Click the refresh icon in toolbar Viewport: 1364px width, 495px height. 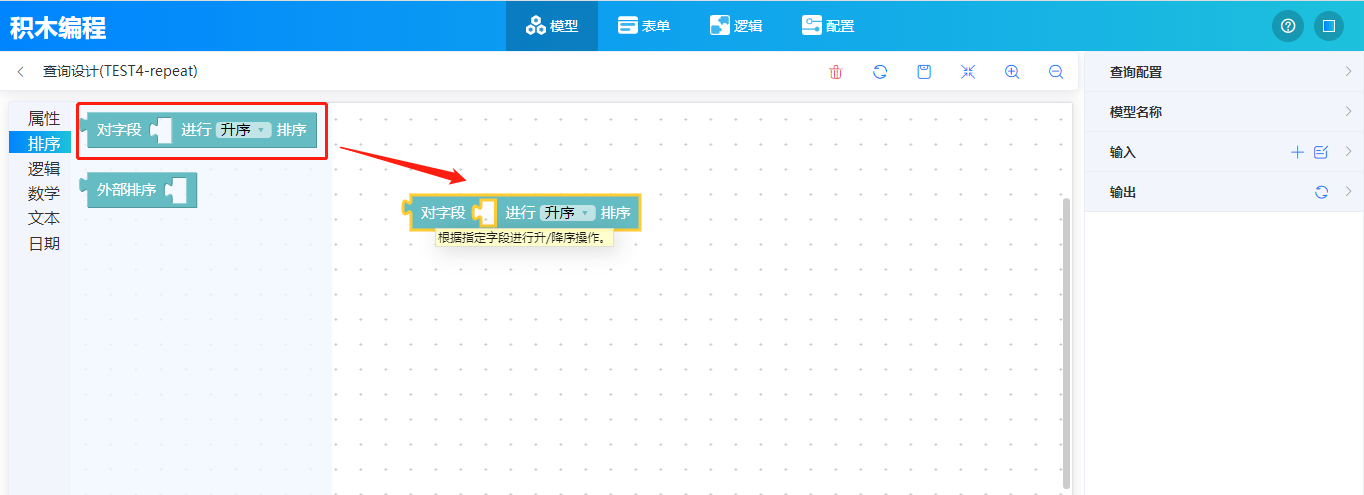[x=880, y=72]
